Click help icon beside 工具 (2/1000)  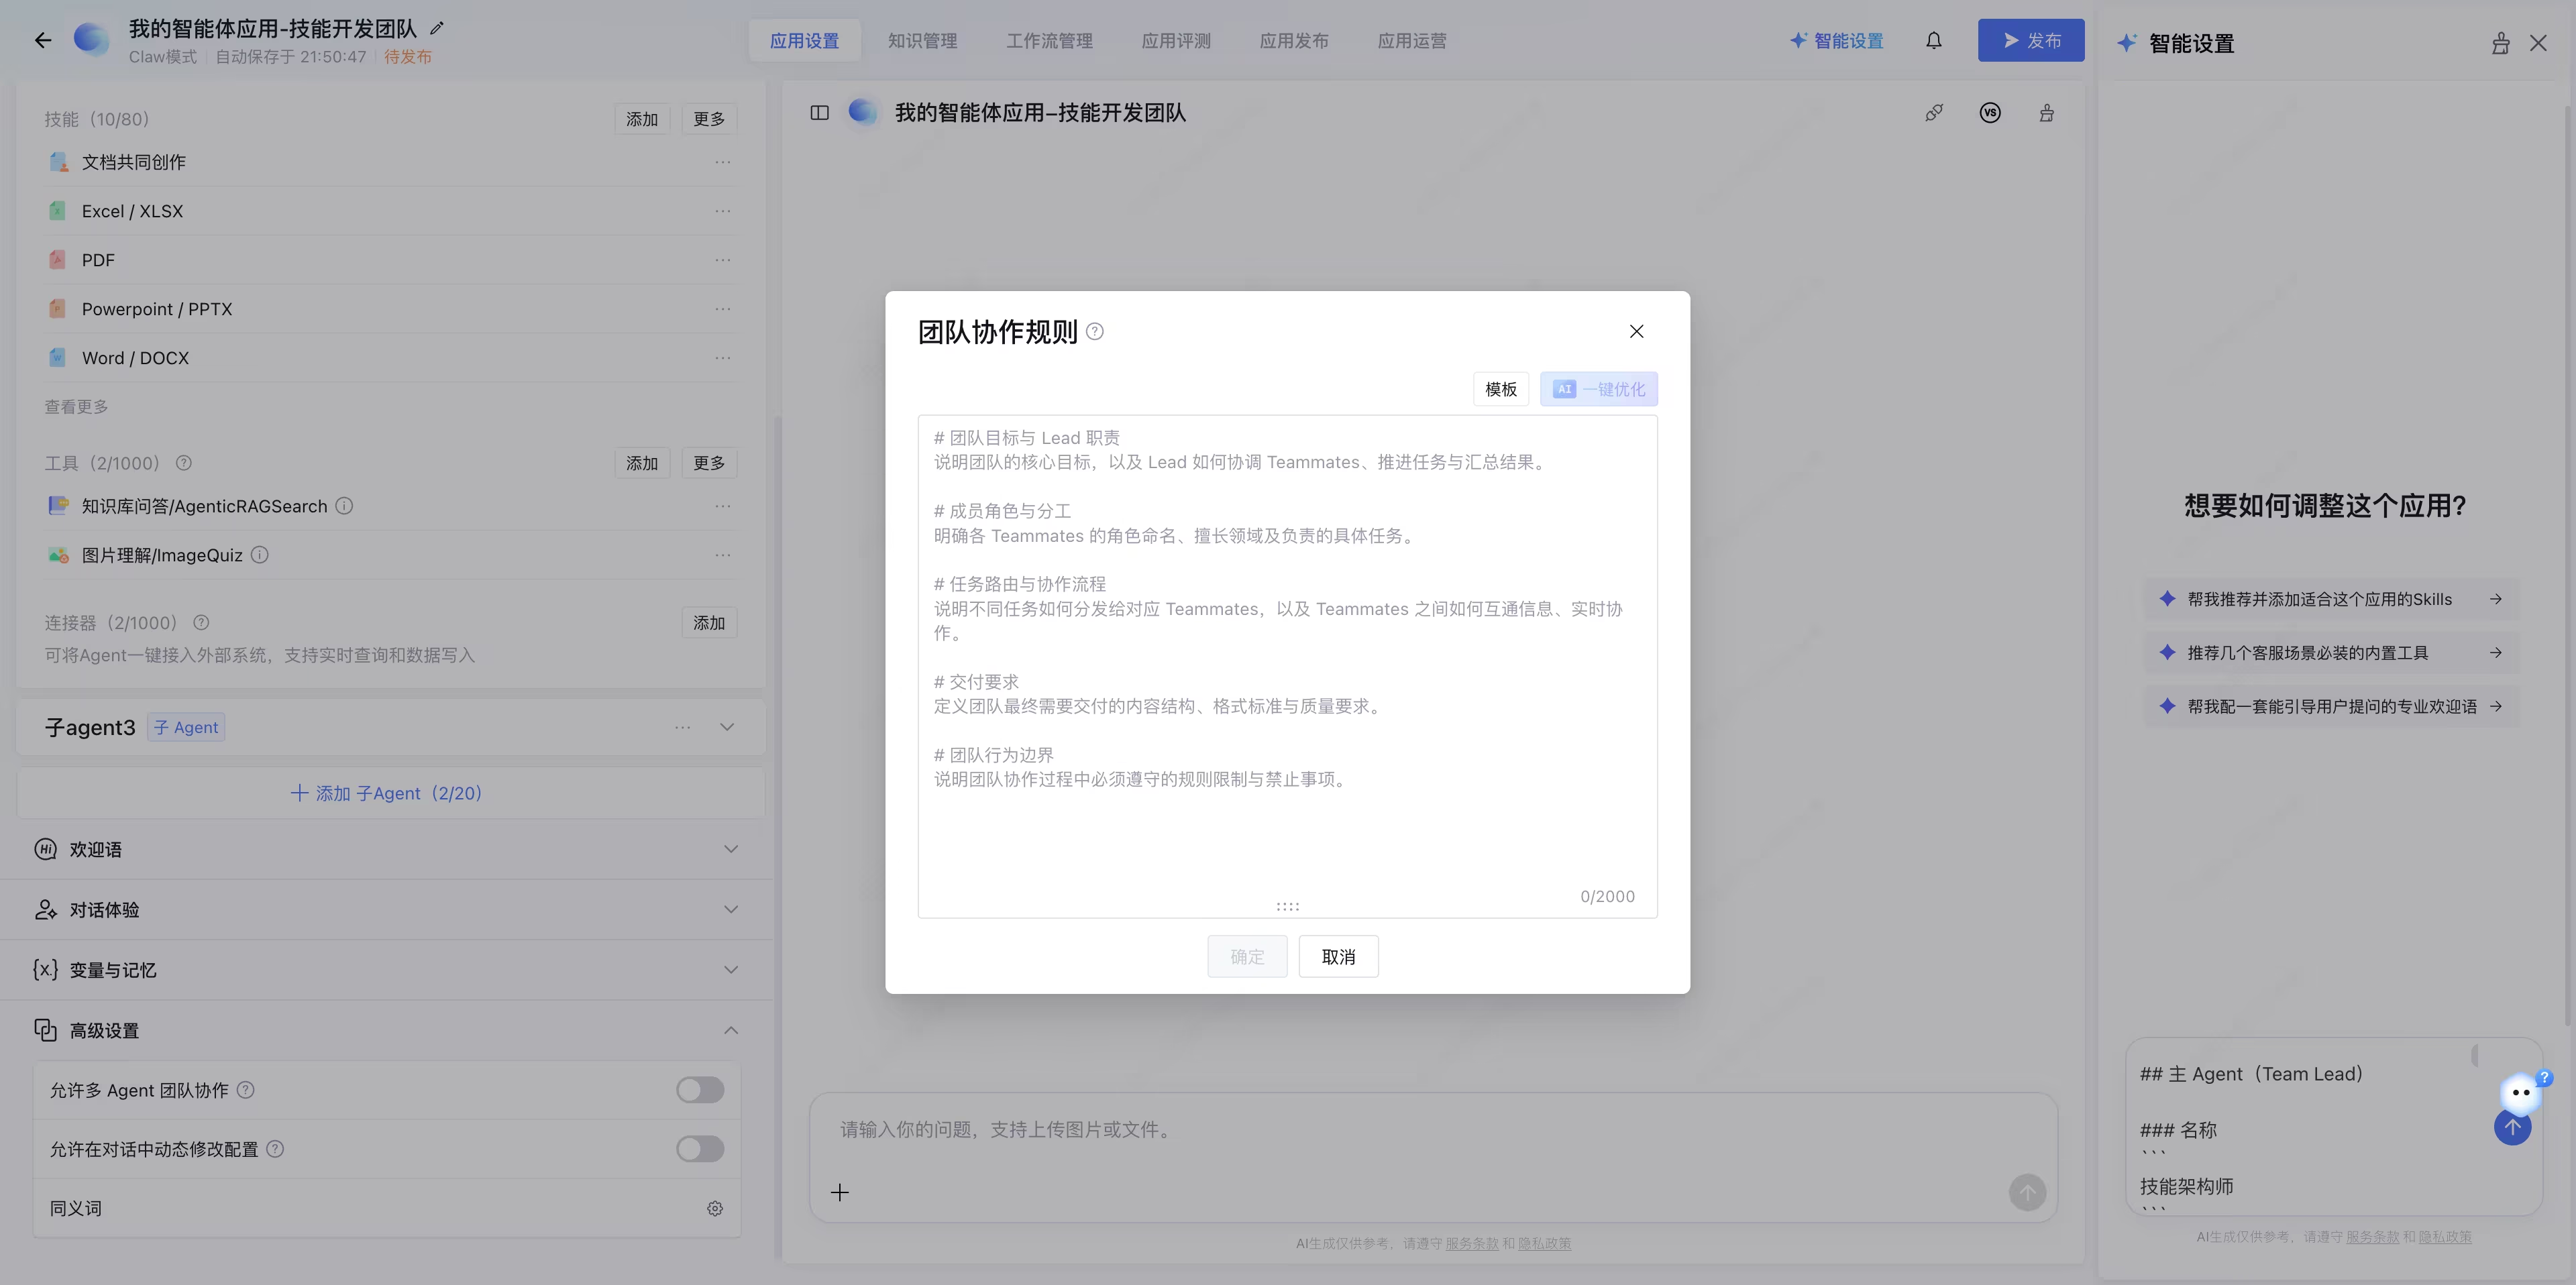(184, 463)
